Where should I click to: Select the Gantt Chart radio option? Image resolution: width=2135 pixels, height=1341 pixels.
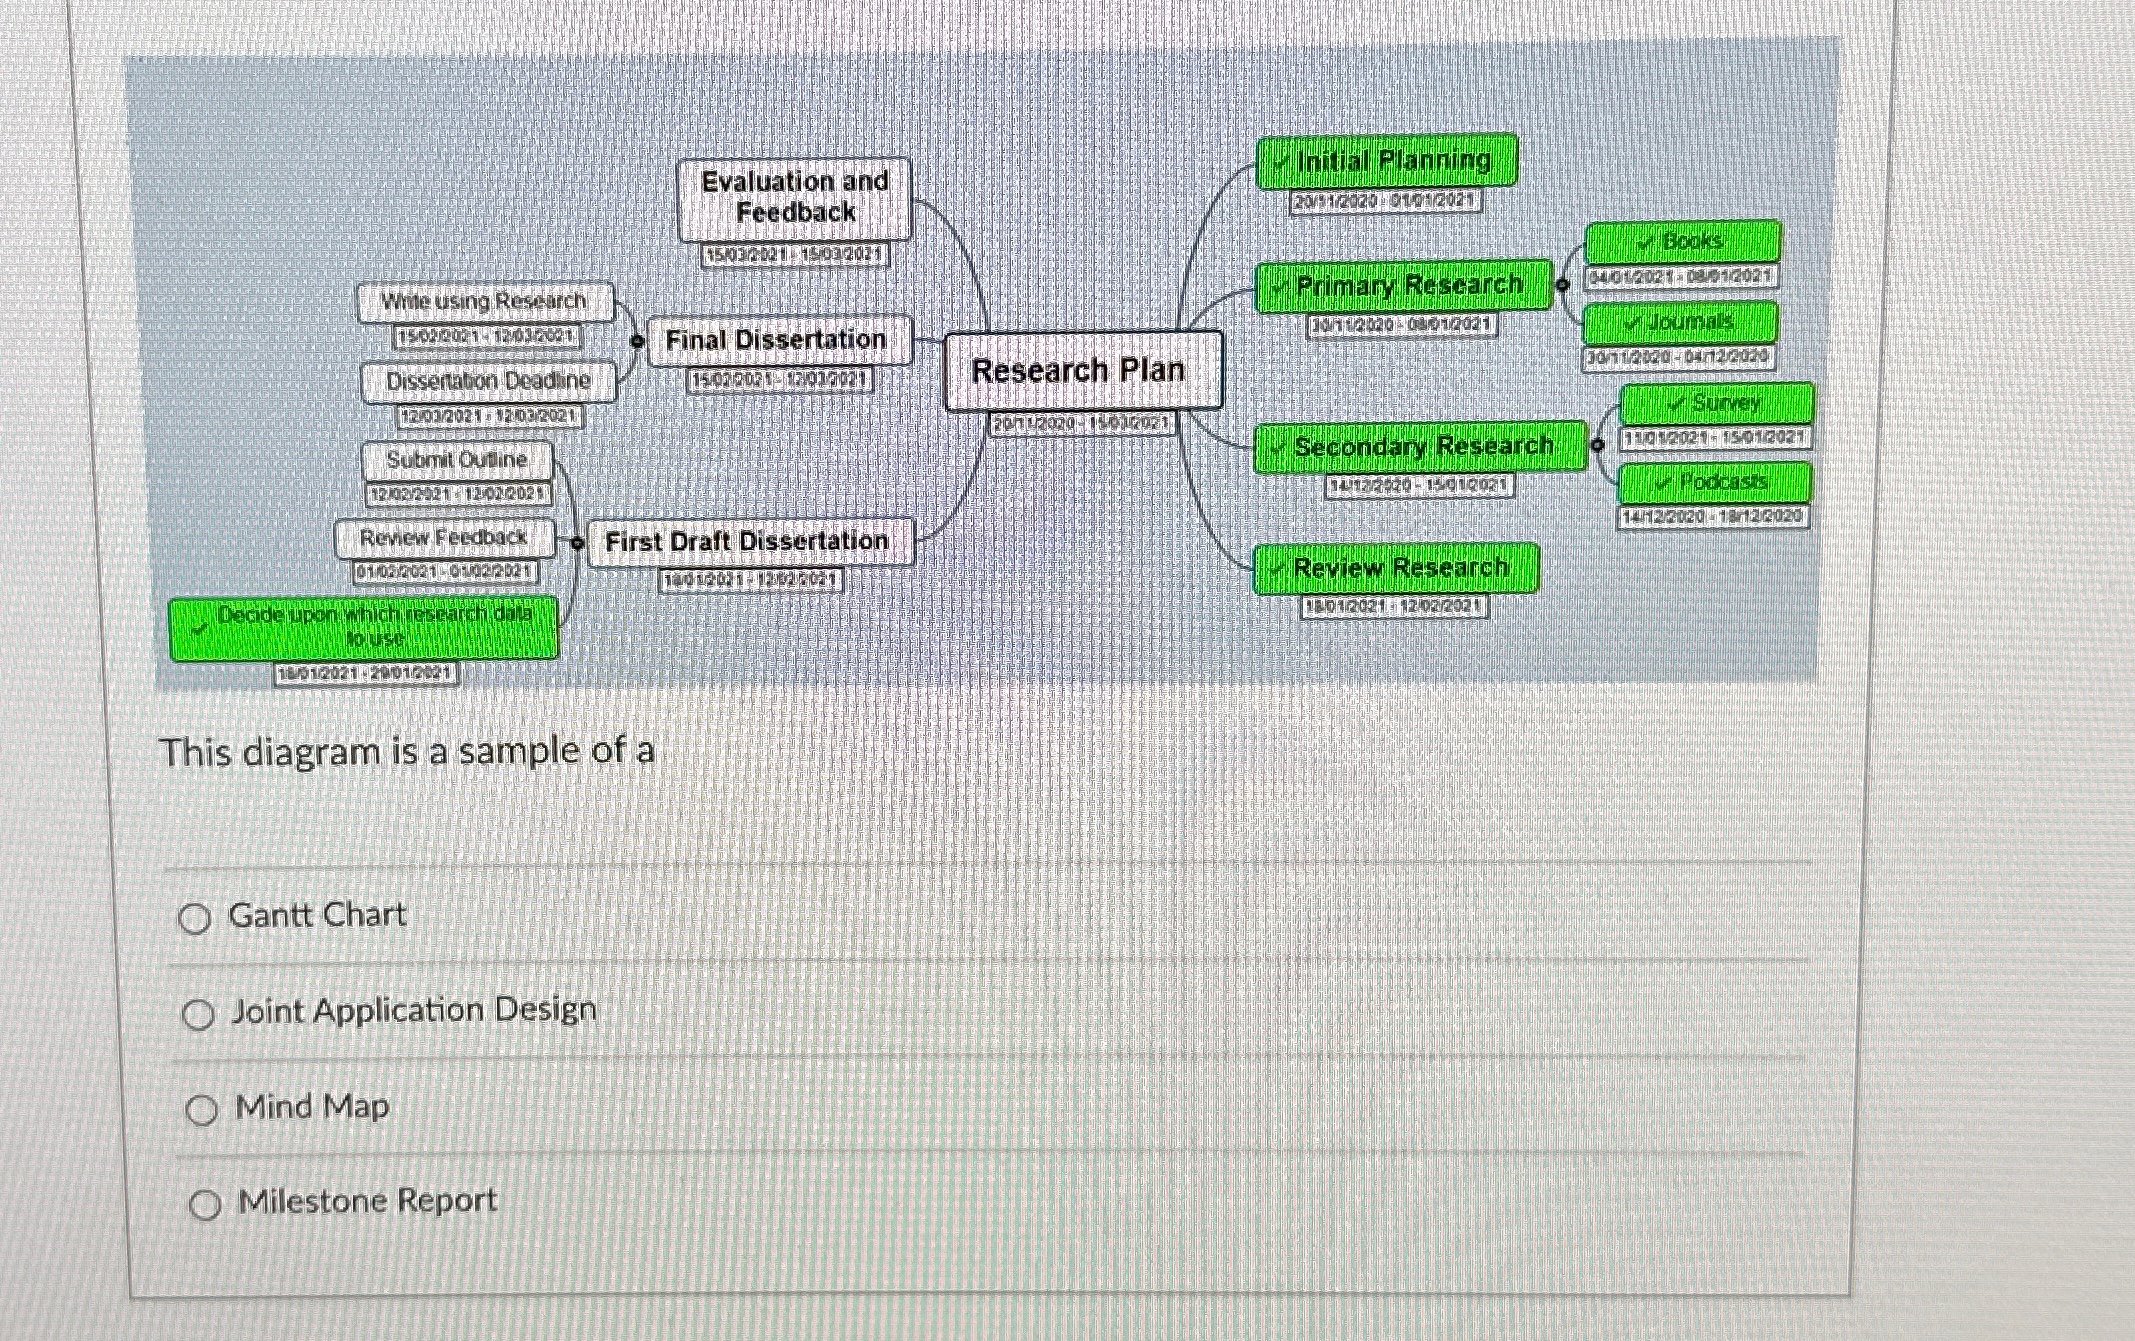click(x=195, y=918)
